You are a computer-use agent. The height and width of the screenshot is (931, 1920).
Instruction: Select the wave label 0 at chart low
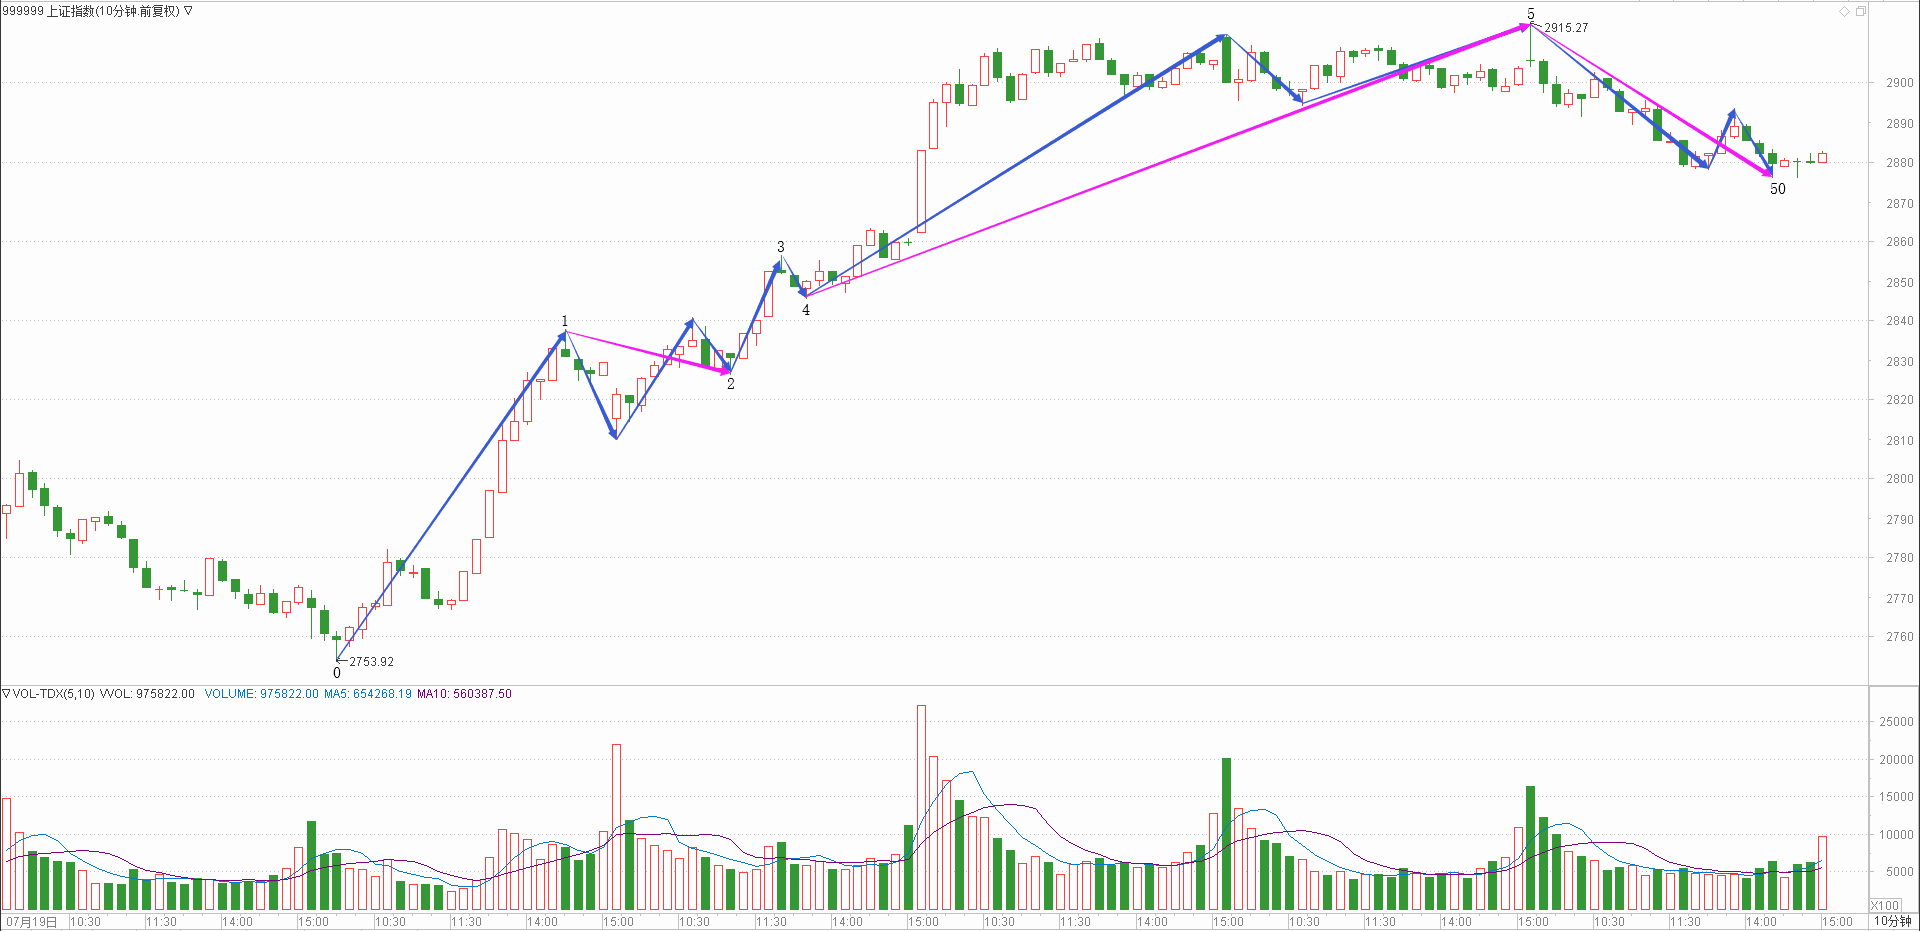click(337, 673)
